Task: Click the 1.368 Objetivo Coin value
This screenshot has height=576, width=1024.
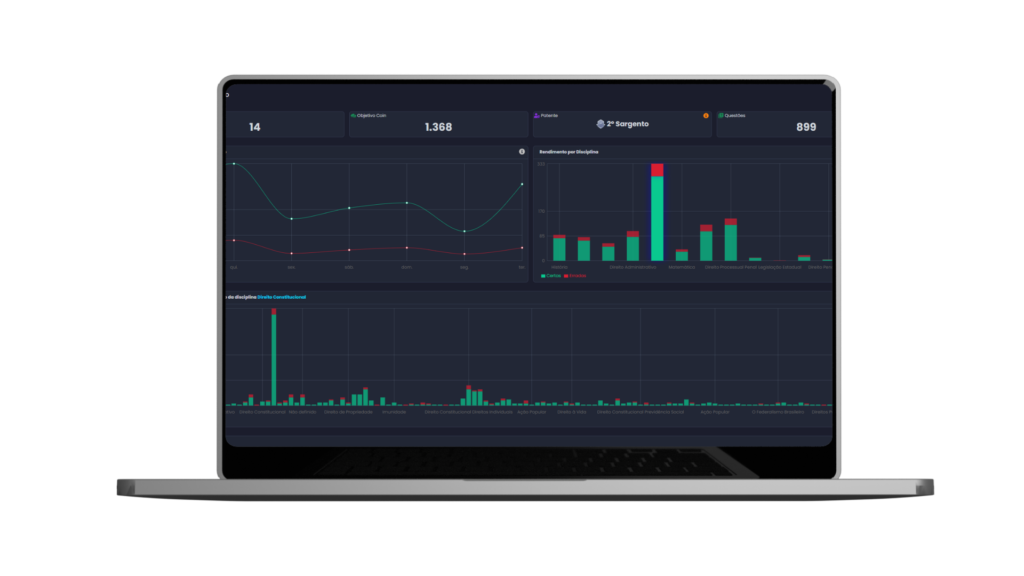Action: click(x=438, y=127)
